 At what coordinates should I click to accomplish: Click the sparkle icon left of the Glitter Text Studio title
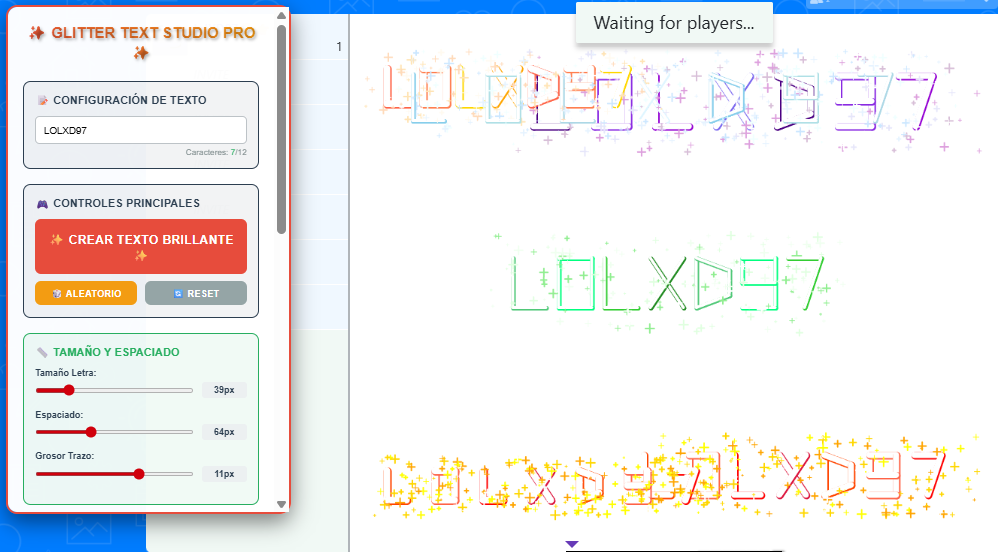(x=36, y=33)
